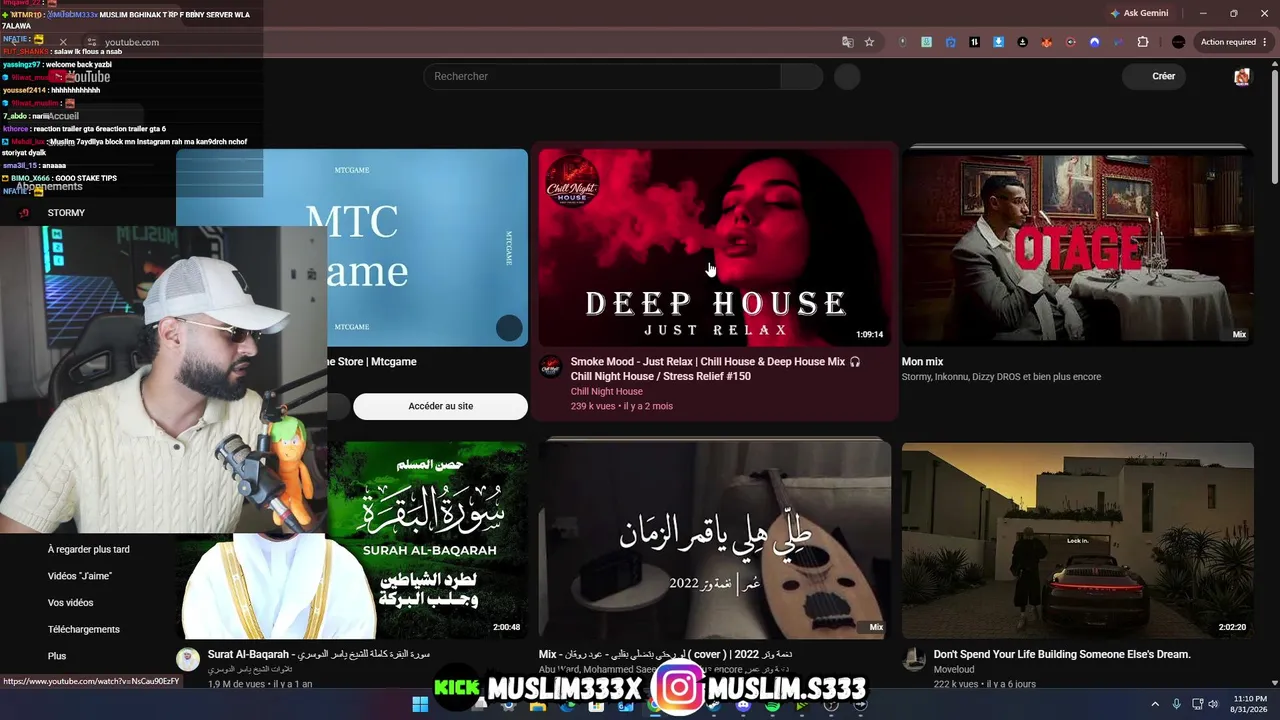Open the Ask Gemini button
The image size is (1280, 720).
(1139, 13)
